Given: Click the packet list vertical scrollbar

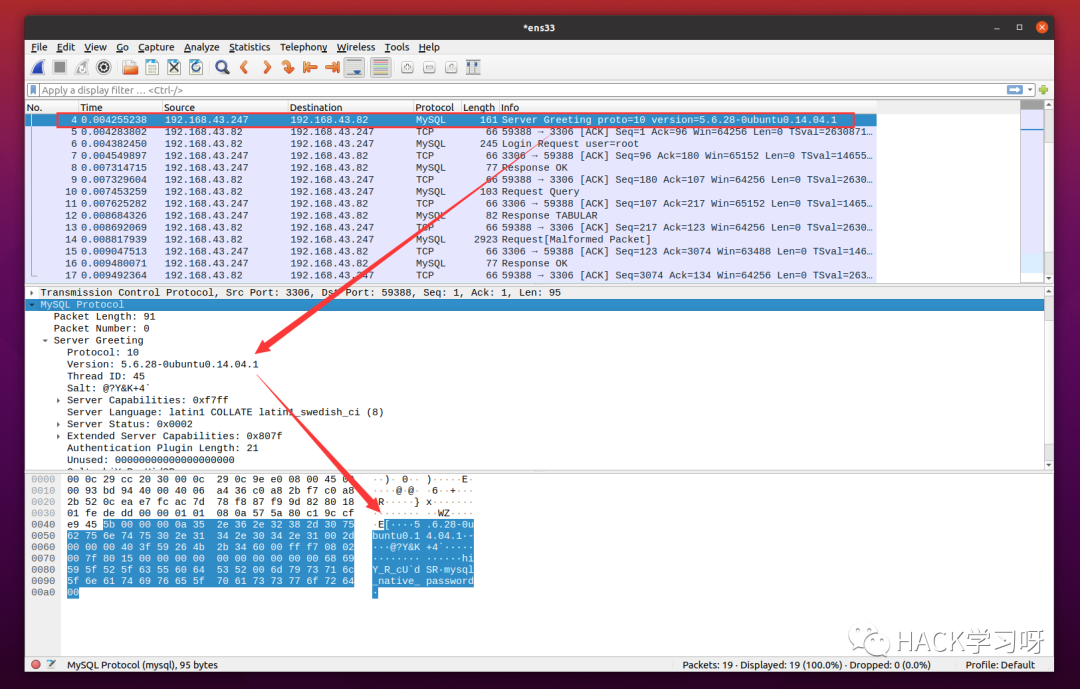Looking at the screenshot, I should pos(1048,192).
